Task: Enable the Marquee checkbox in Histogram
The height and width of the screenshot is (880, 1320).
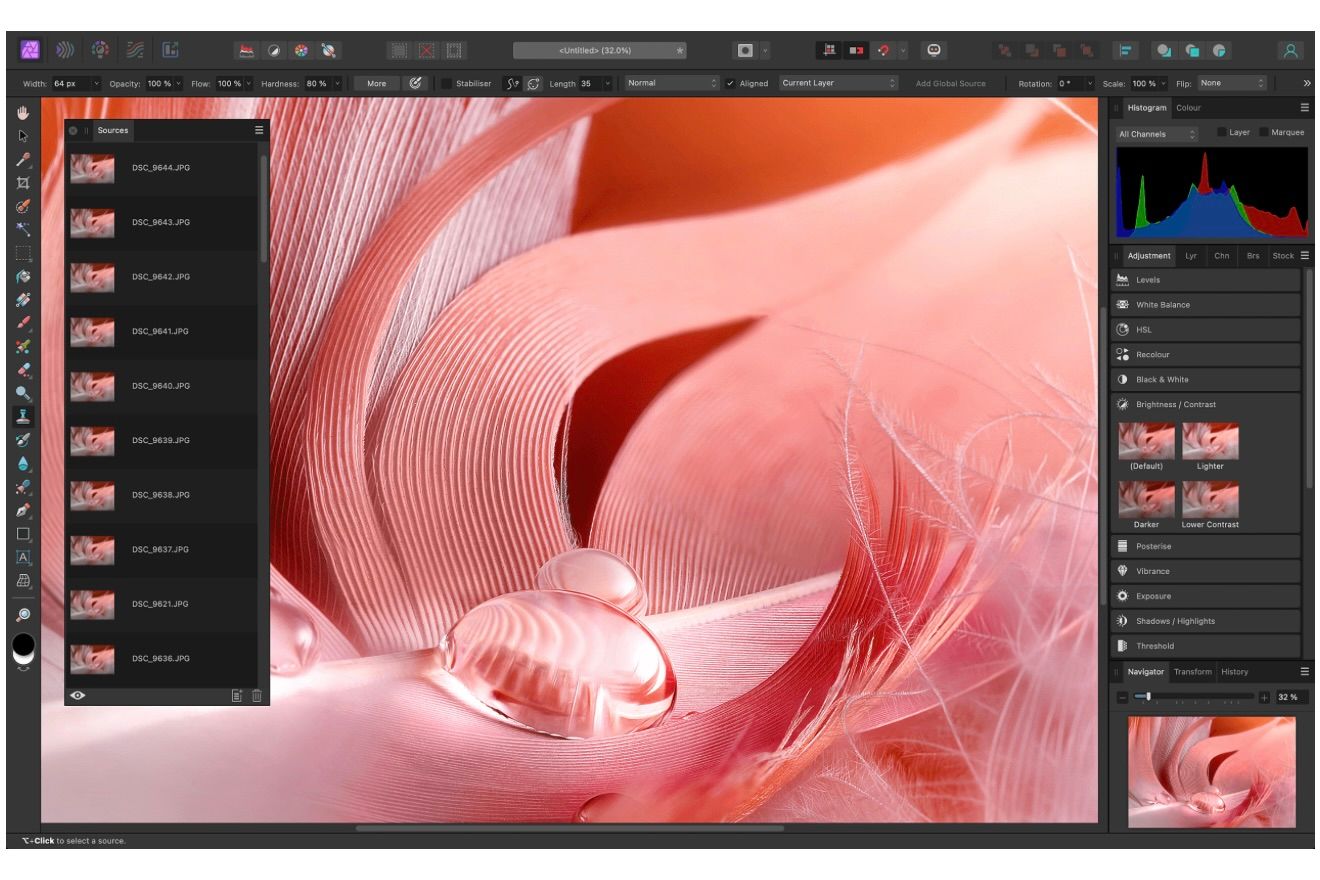Action: pos(1264,132)
